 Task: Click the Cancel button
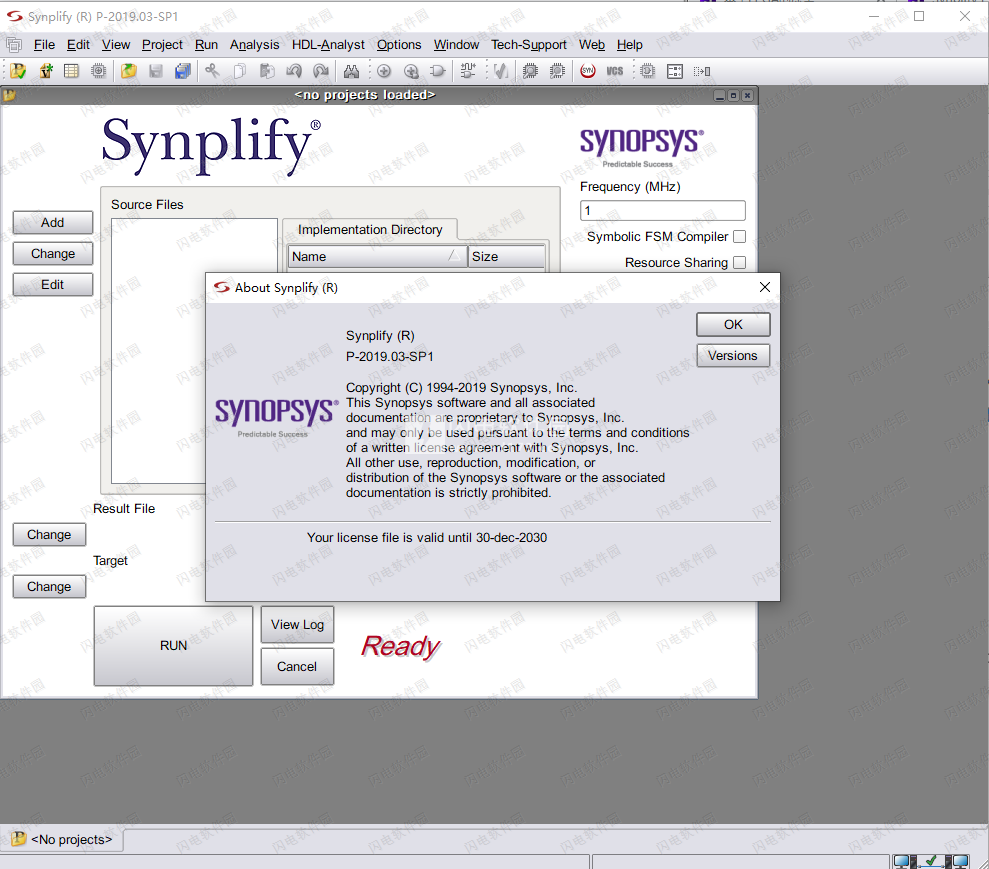point(297,667)
